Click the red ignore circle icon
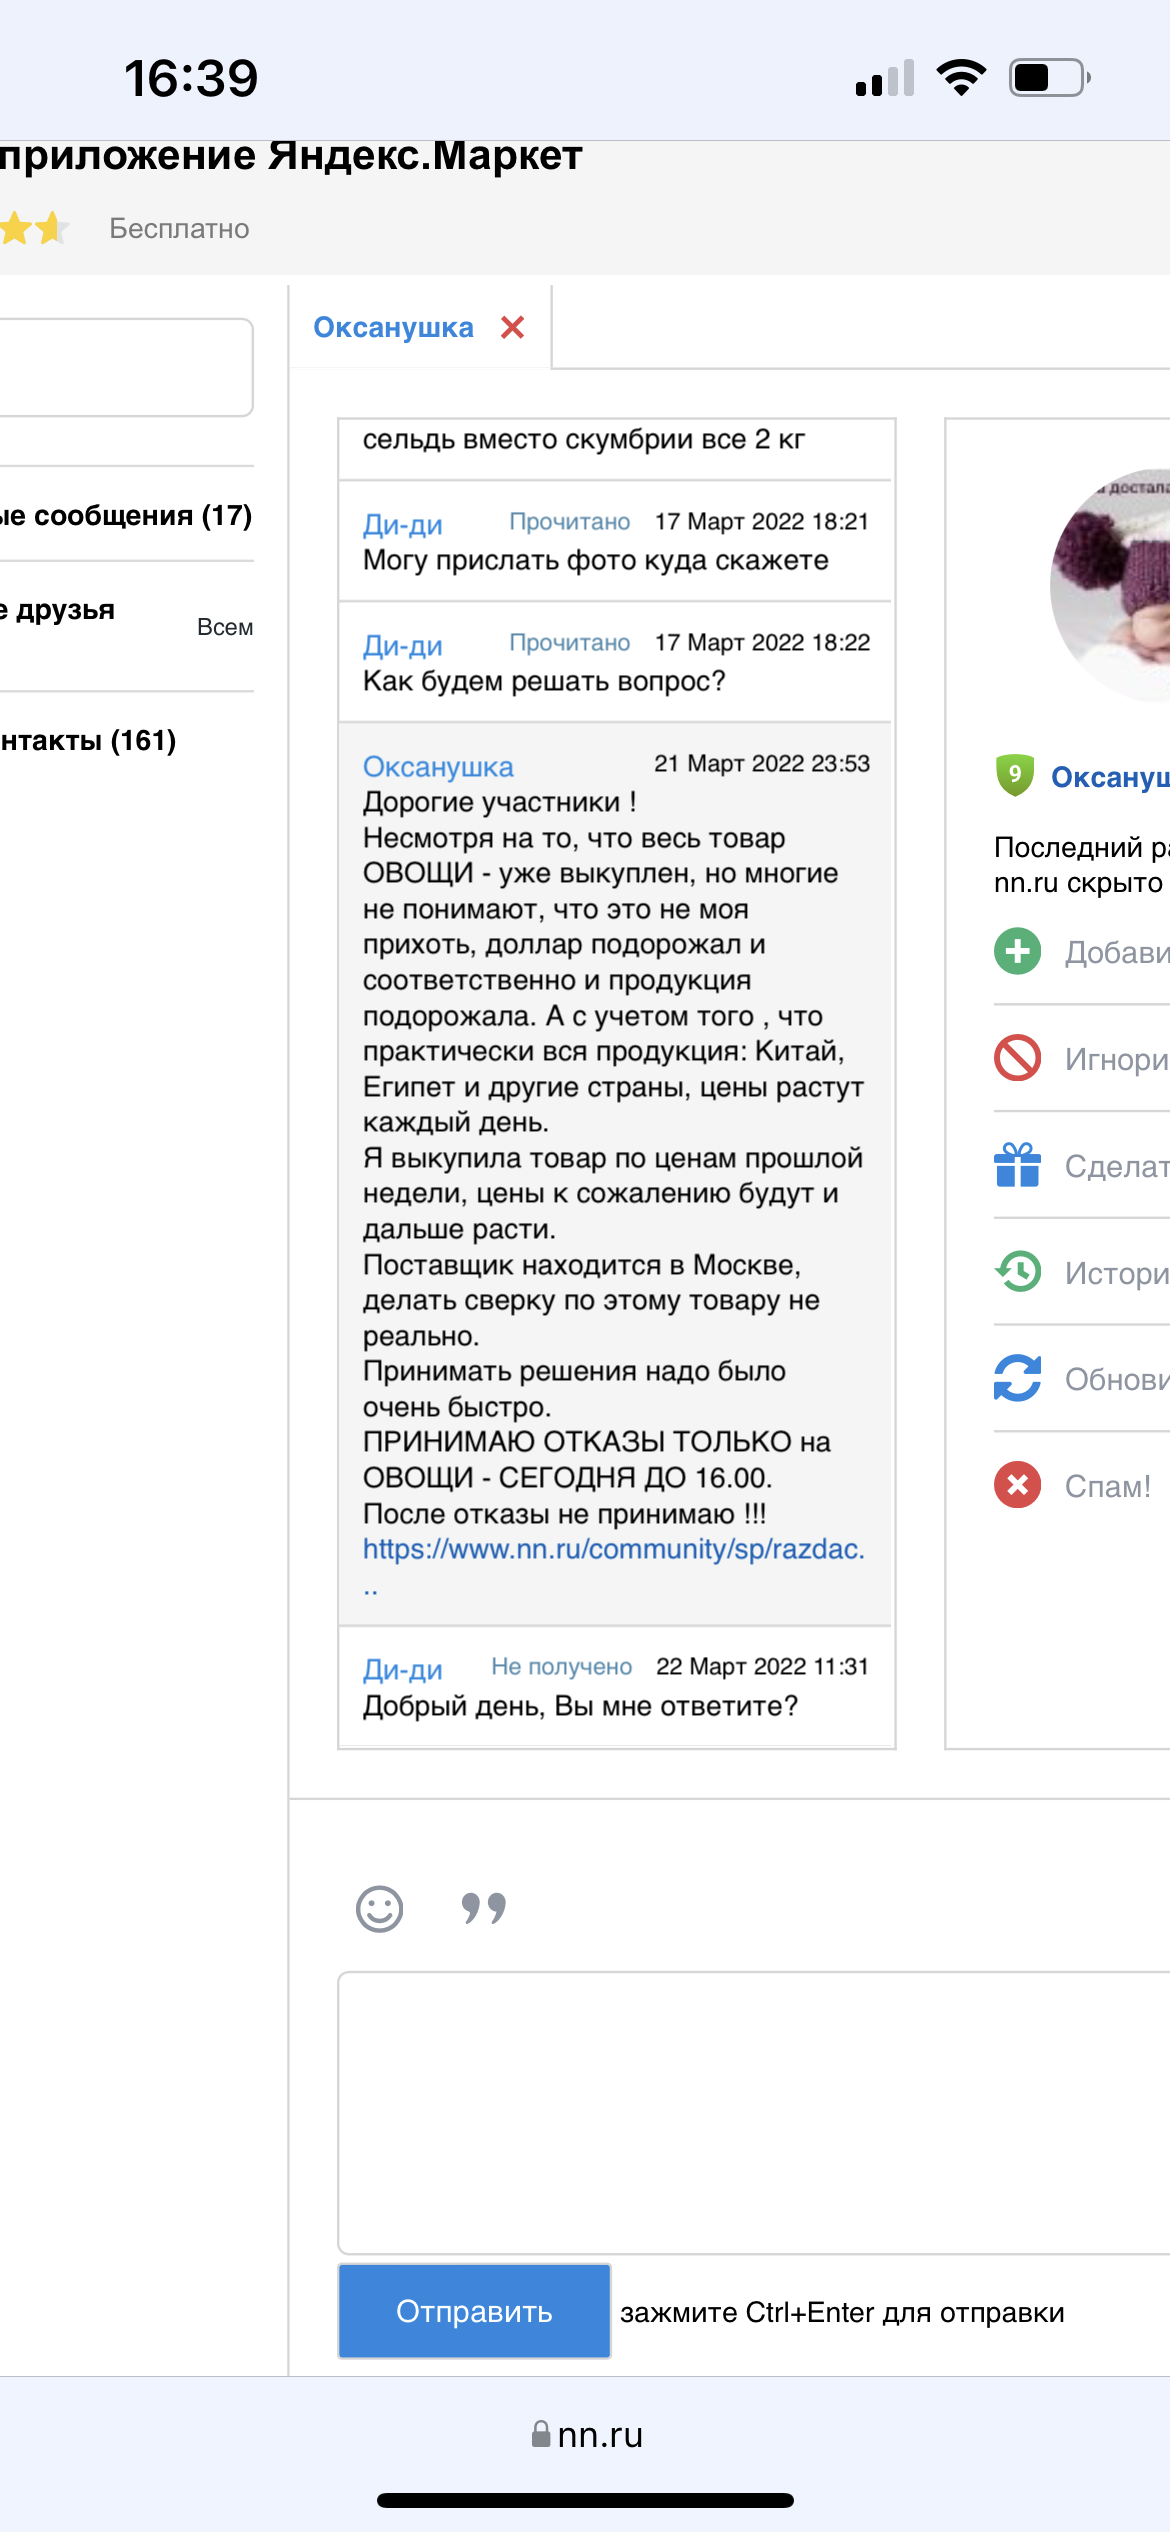This screenshot has height=2532, width=1170. [1018, 1058]
